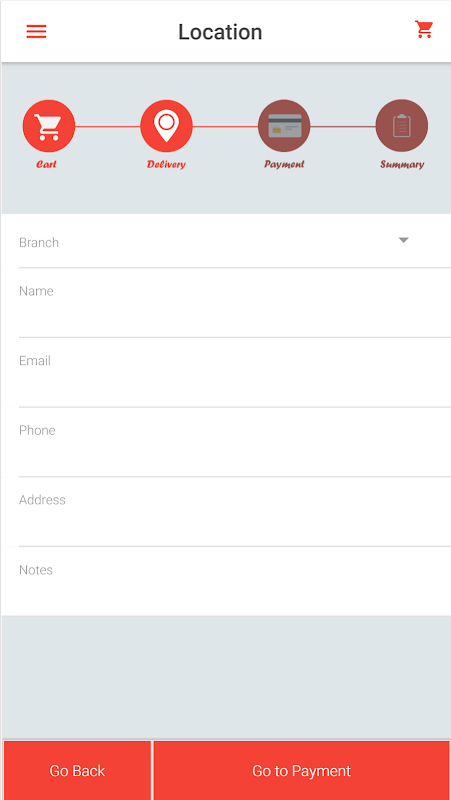Focus the Notes input field
The image size is (451, 800).
click(x=235, y=583)
